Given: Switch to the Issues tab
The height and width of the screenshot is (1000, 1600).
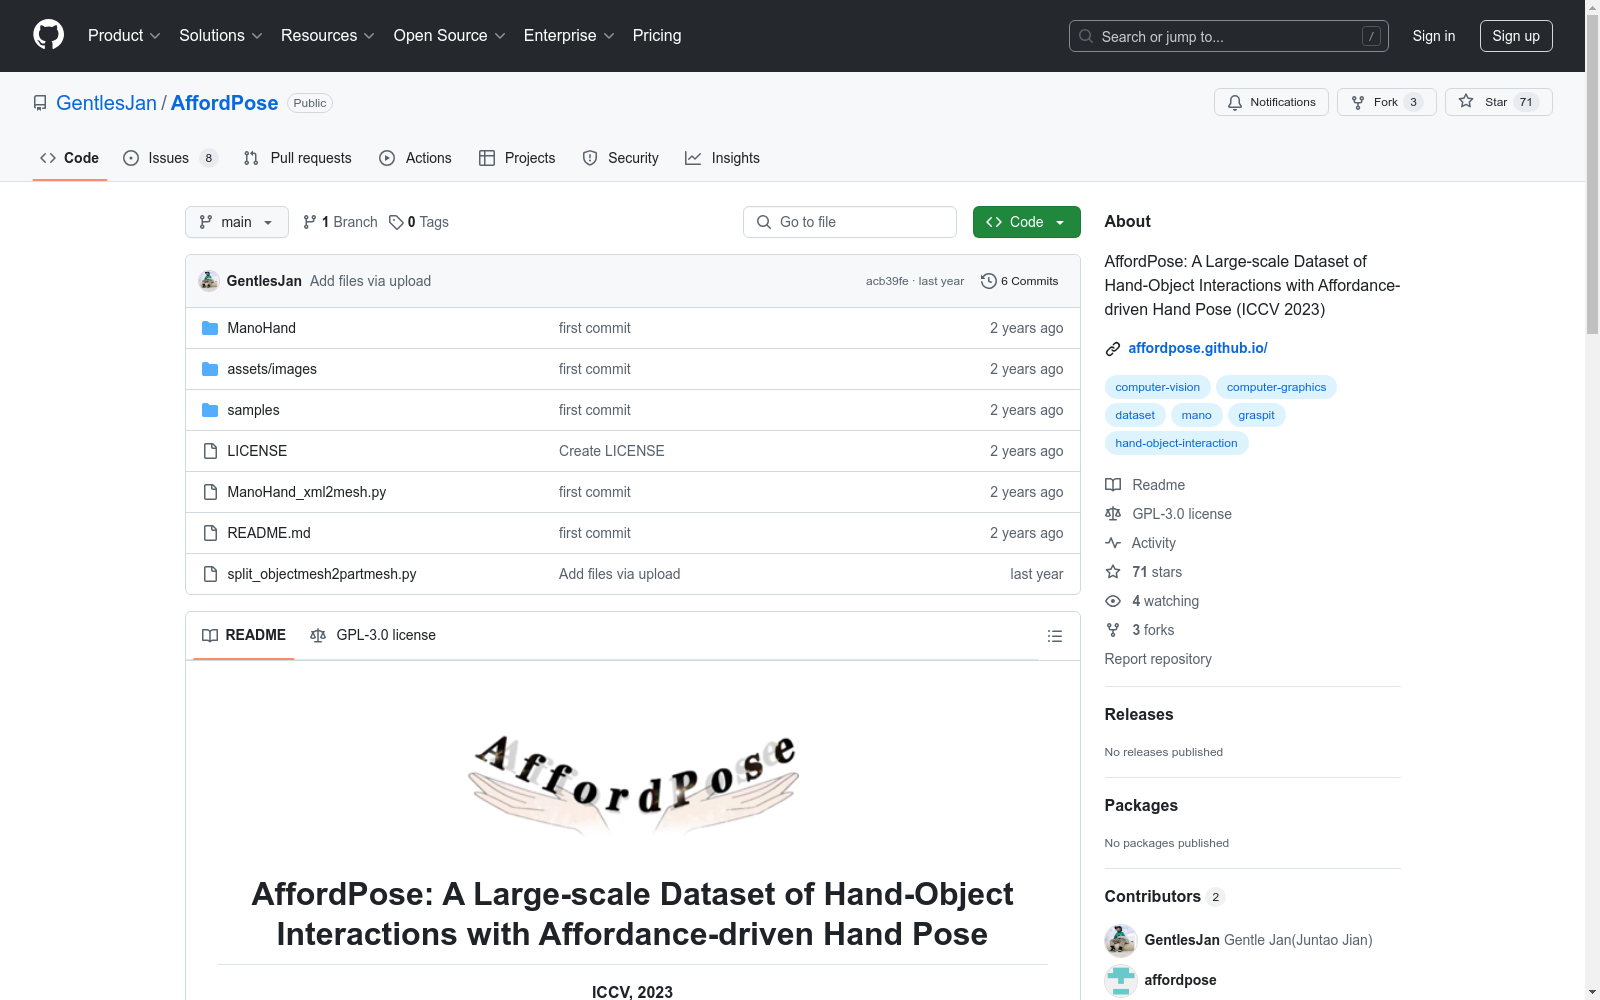Looking at the screenshot, I should 170,158.
